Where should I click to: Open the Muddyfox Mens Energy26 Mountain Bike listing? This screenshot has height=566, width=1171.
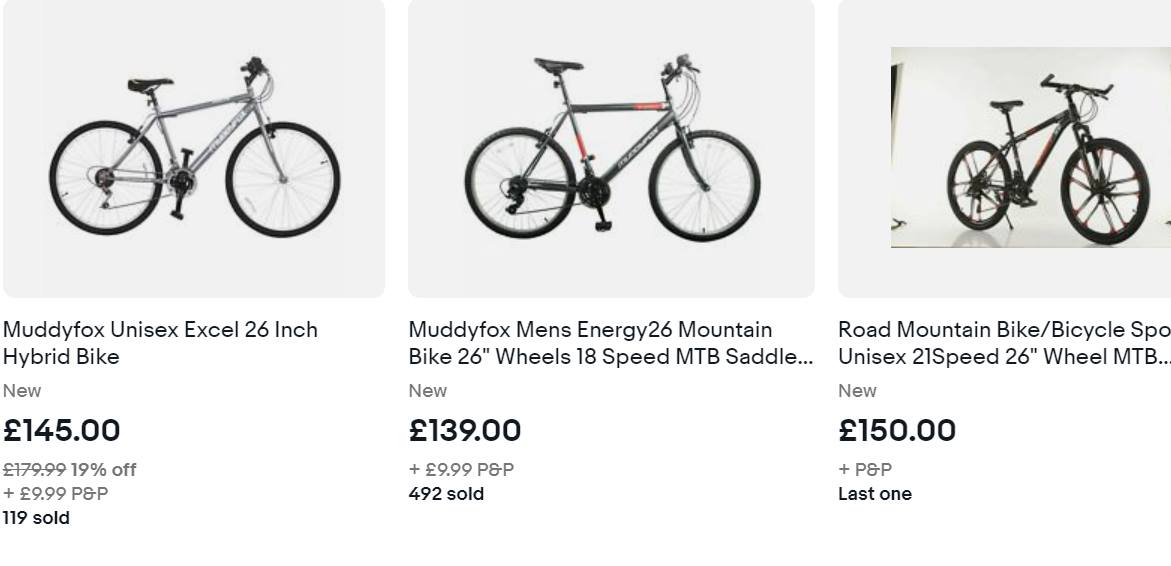point(610,343)
